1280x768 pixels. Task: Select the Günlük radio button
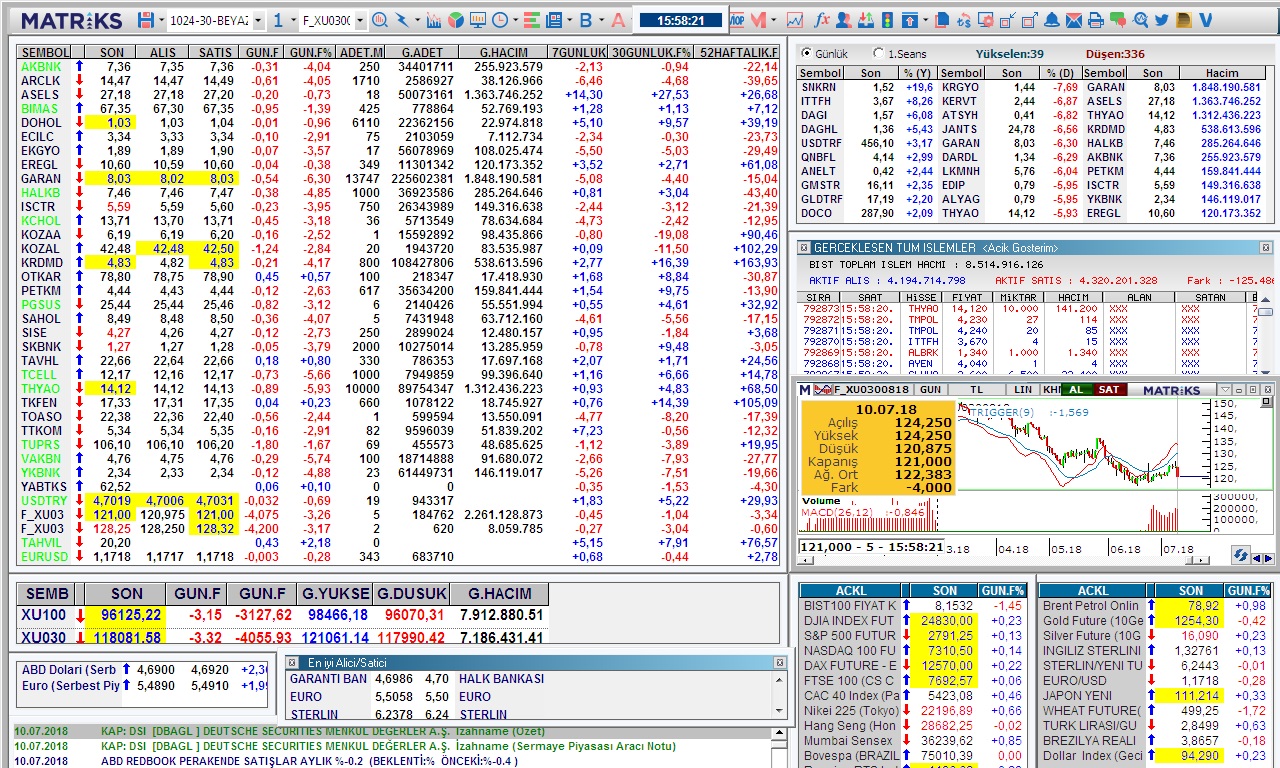(806, 53)
